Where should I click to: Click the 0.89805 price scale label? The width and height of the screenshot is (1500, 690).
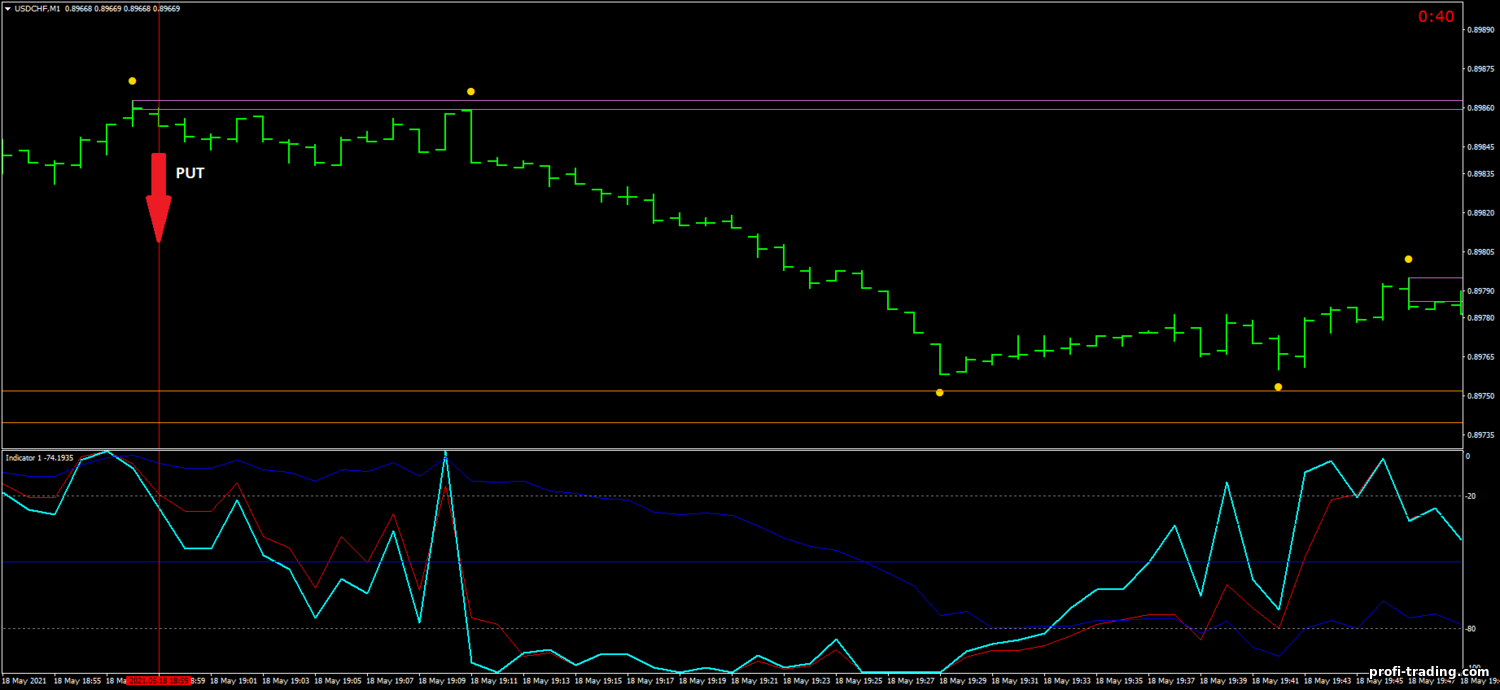click(1480, 252)
